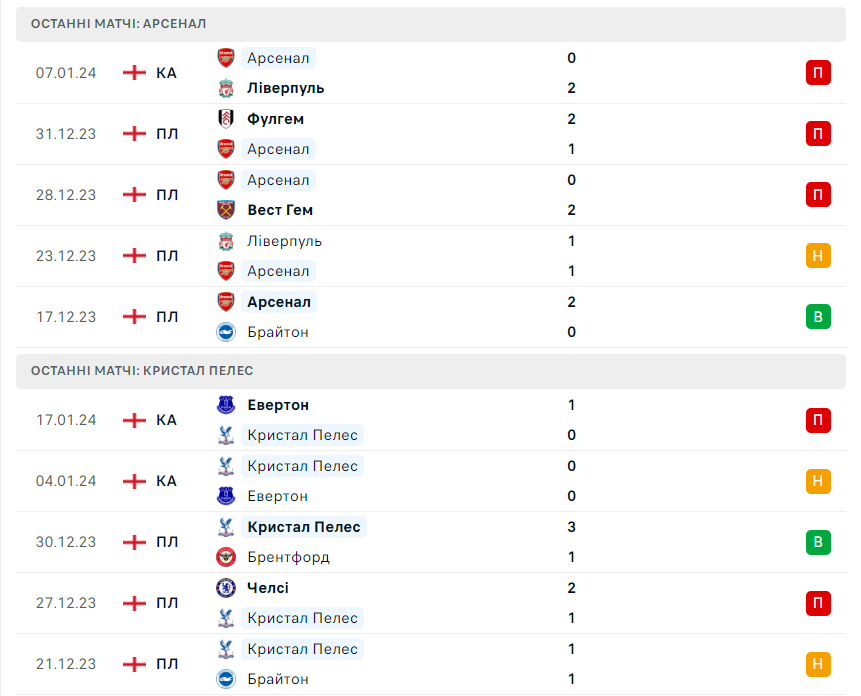Click Fulham crest in 31.12.23 match
The height and width of the screenshot is (696, 861).
click(226, 119)
